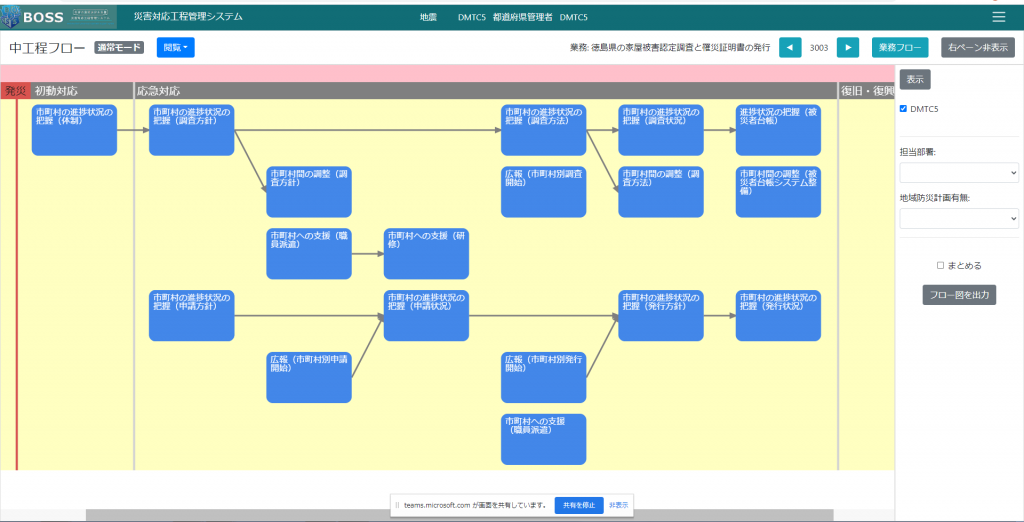Click the horizontal scrollbar at the bottom
The image size is (1024, 522).
coord(459,515)
